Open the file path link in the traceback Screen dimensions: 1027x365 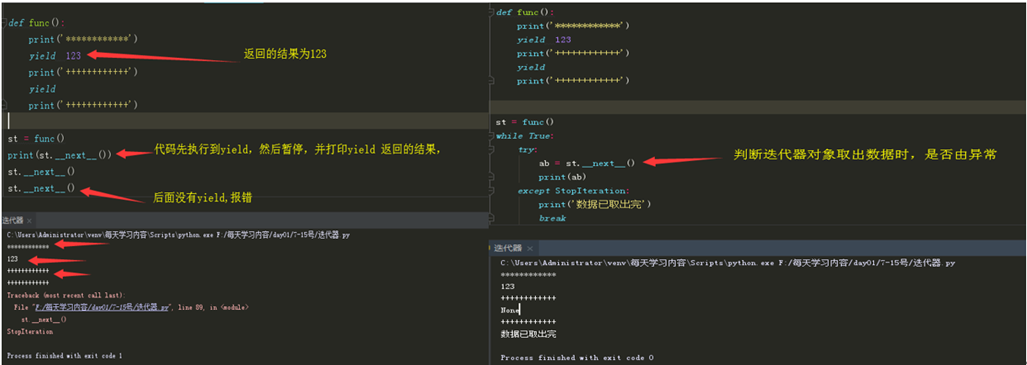(x=102, y=307)
